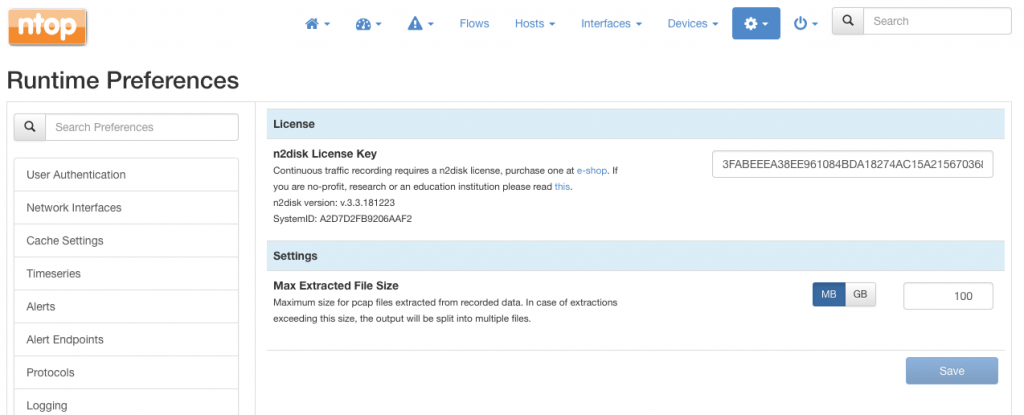Select the MB size unit
1024x415 pixels.
tap(829, 295)
